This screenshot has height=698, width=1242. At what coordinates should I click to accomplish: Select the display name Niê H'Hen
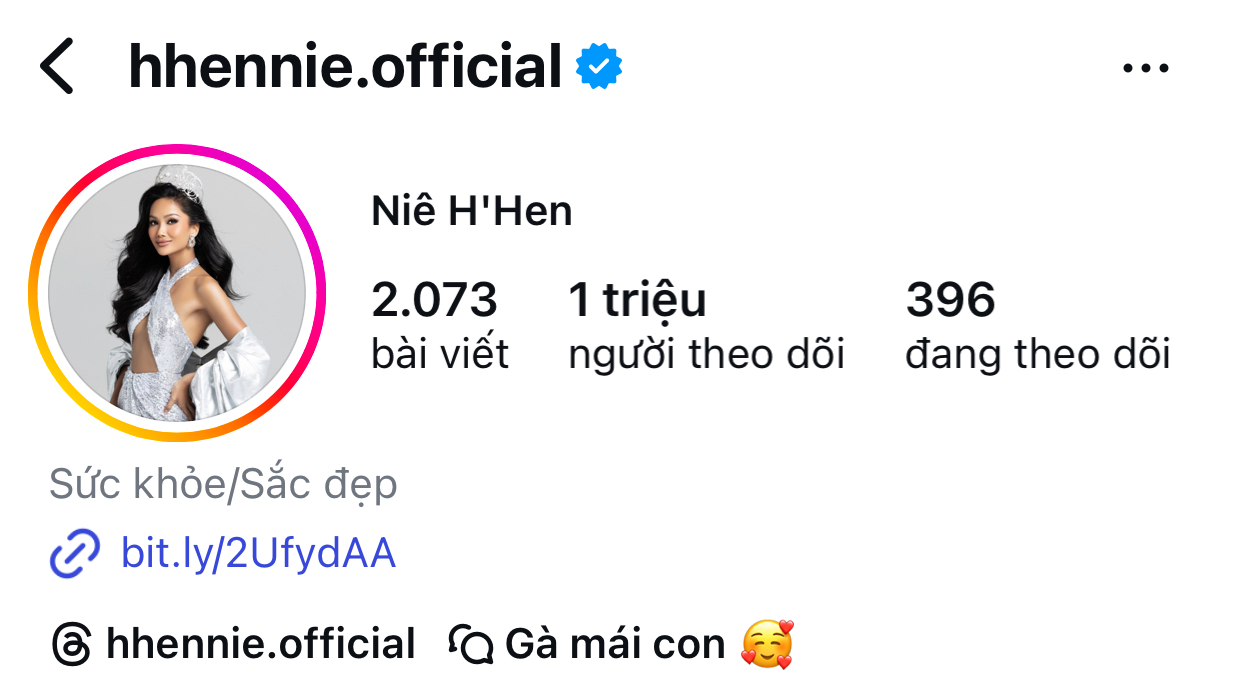[469, 210]
